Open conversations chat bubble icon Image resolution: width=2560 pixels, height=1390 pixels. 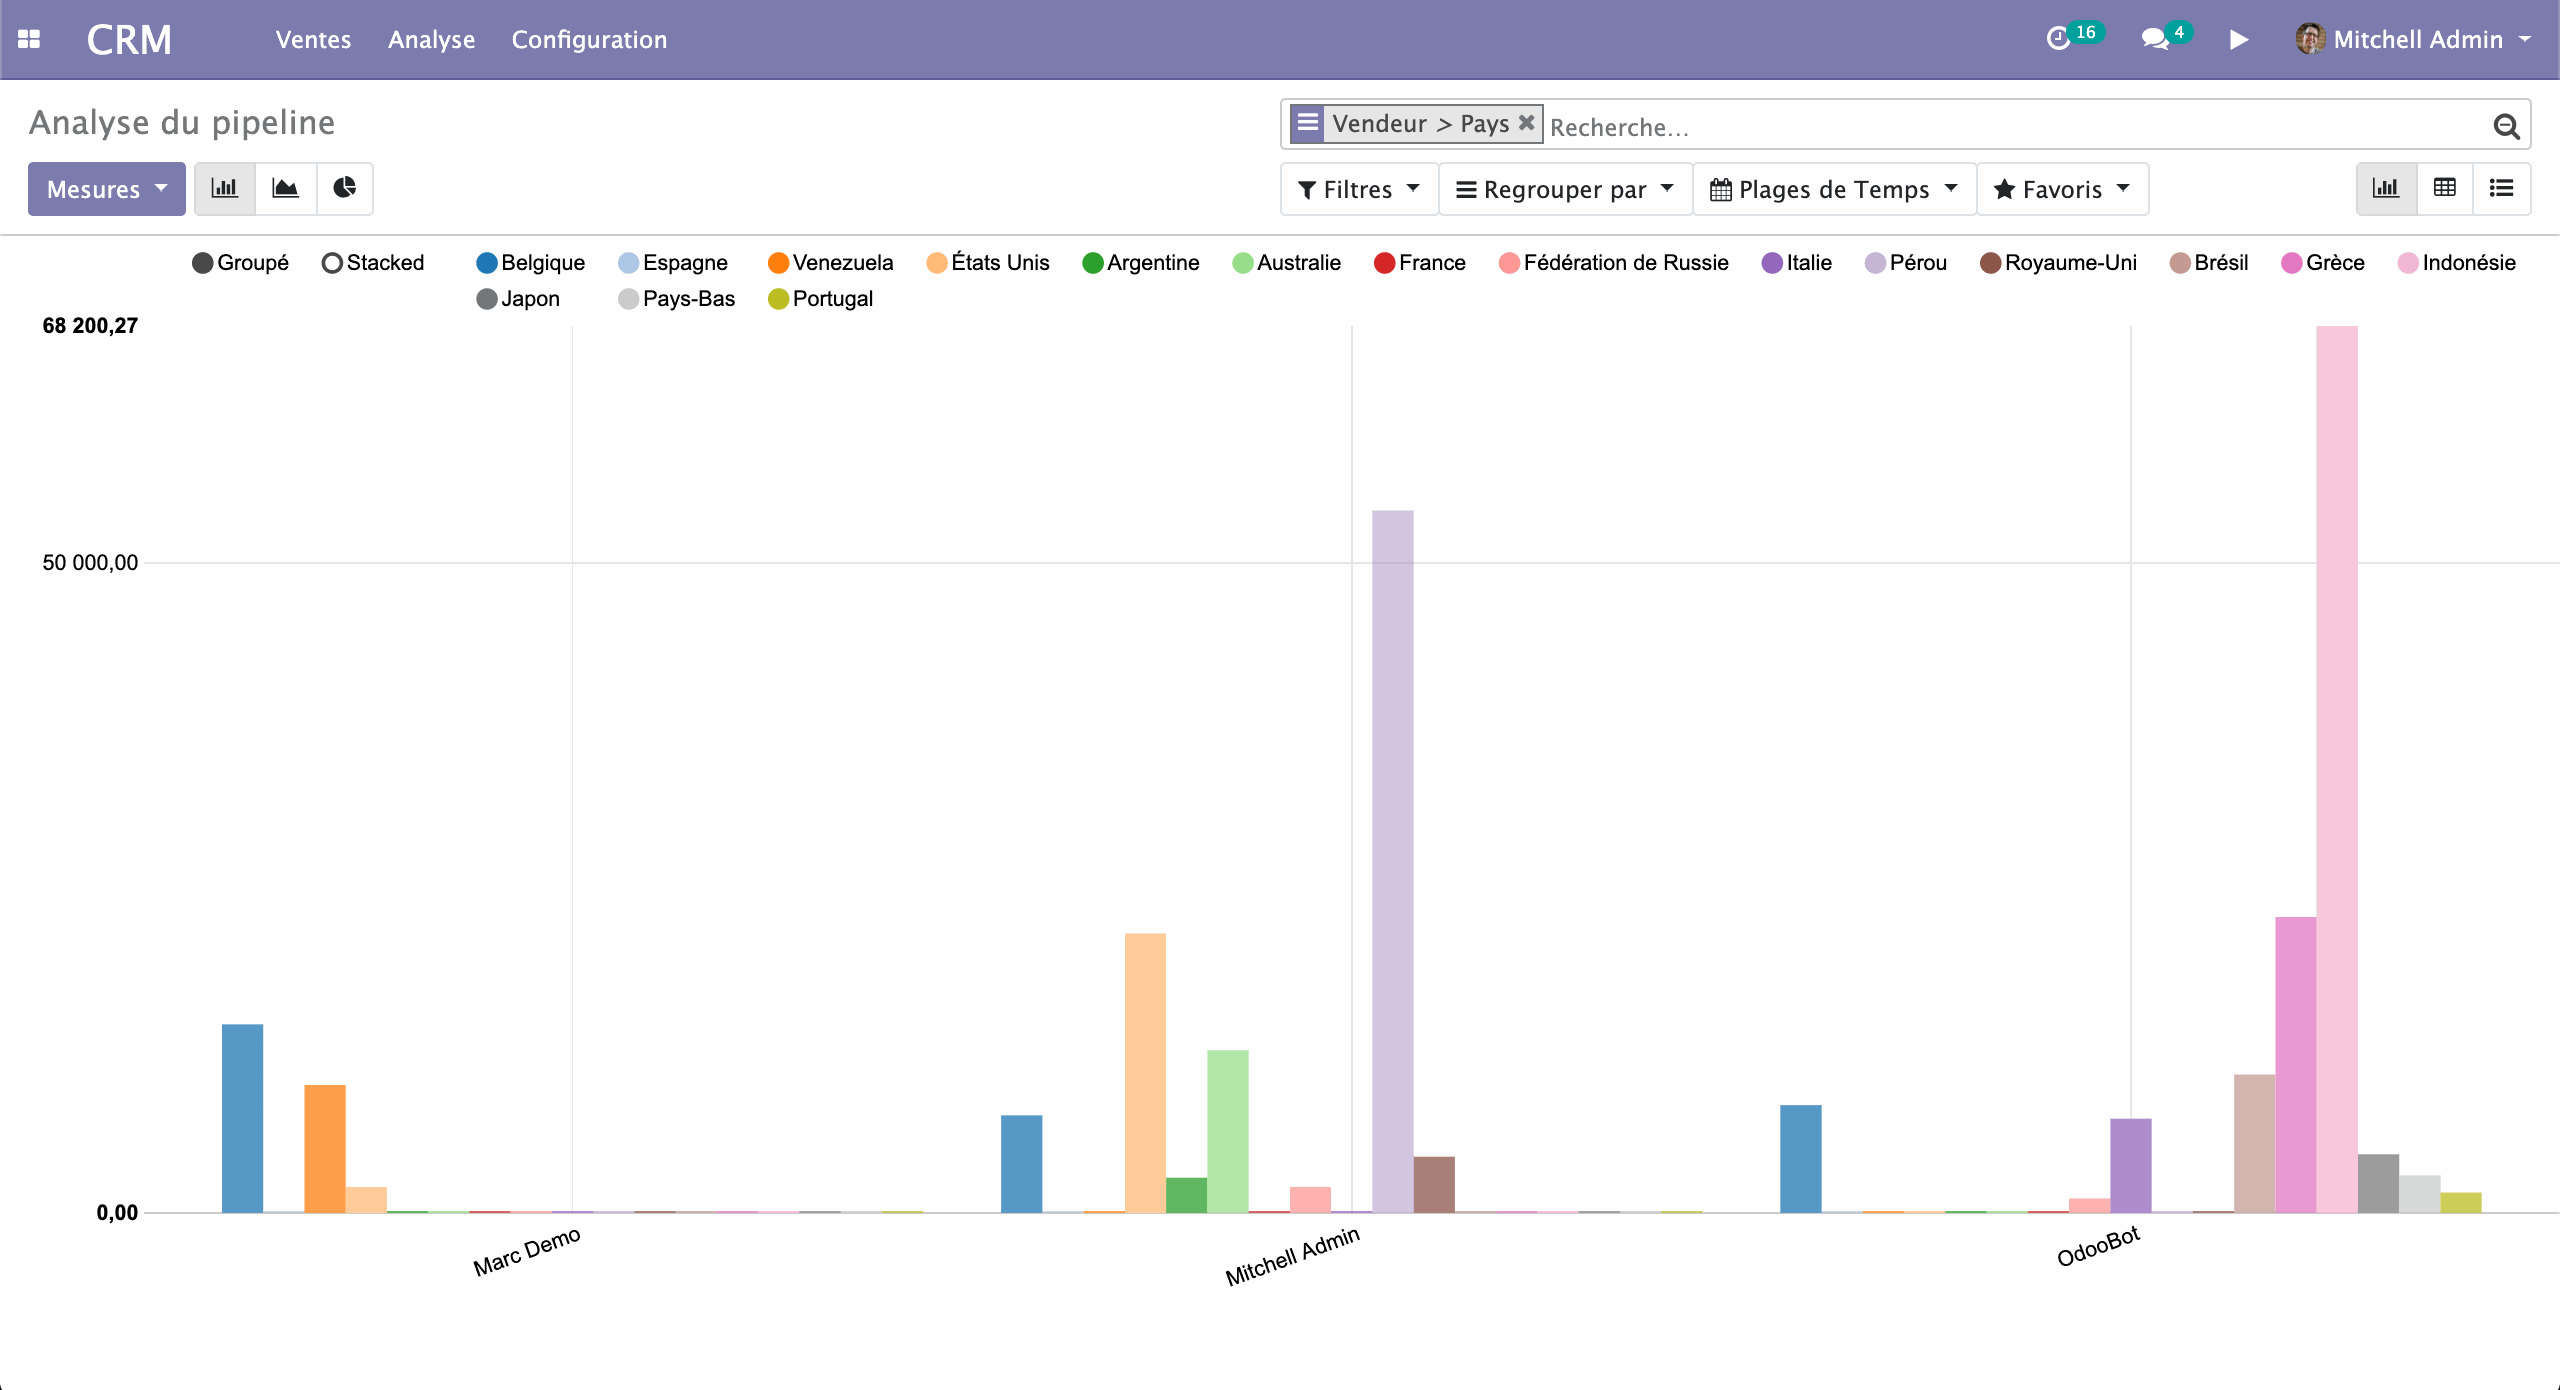[x=2155, y=39]
